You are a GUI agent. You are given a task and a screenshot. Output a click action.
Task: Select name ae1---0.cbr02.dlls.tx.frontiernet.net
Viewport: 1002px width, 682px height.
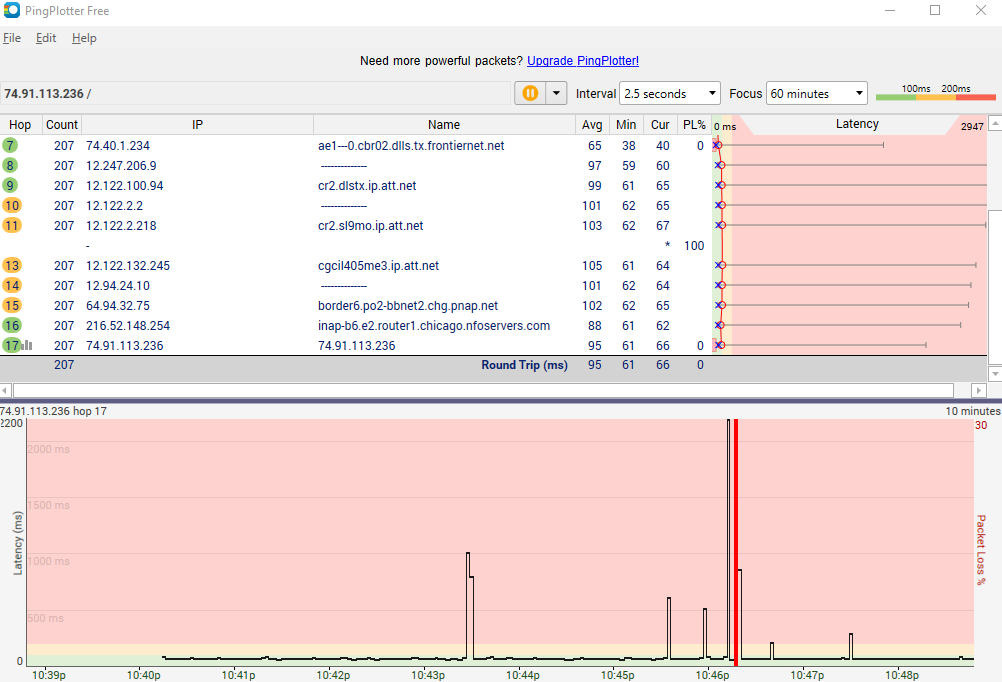click(x=412, y=146)
